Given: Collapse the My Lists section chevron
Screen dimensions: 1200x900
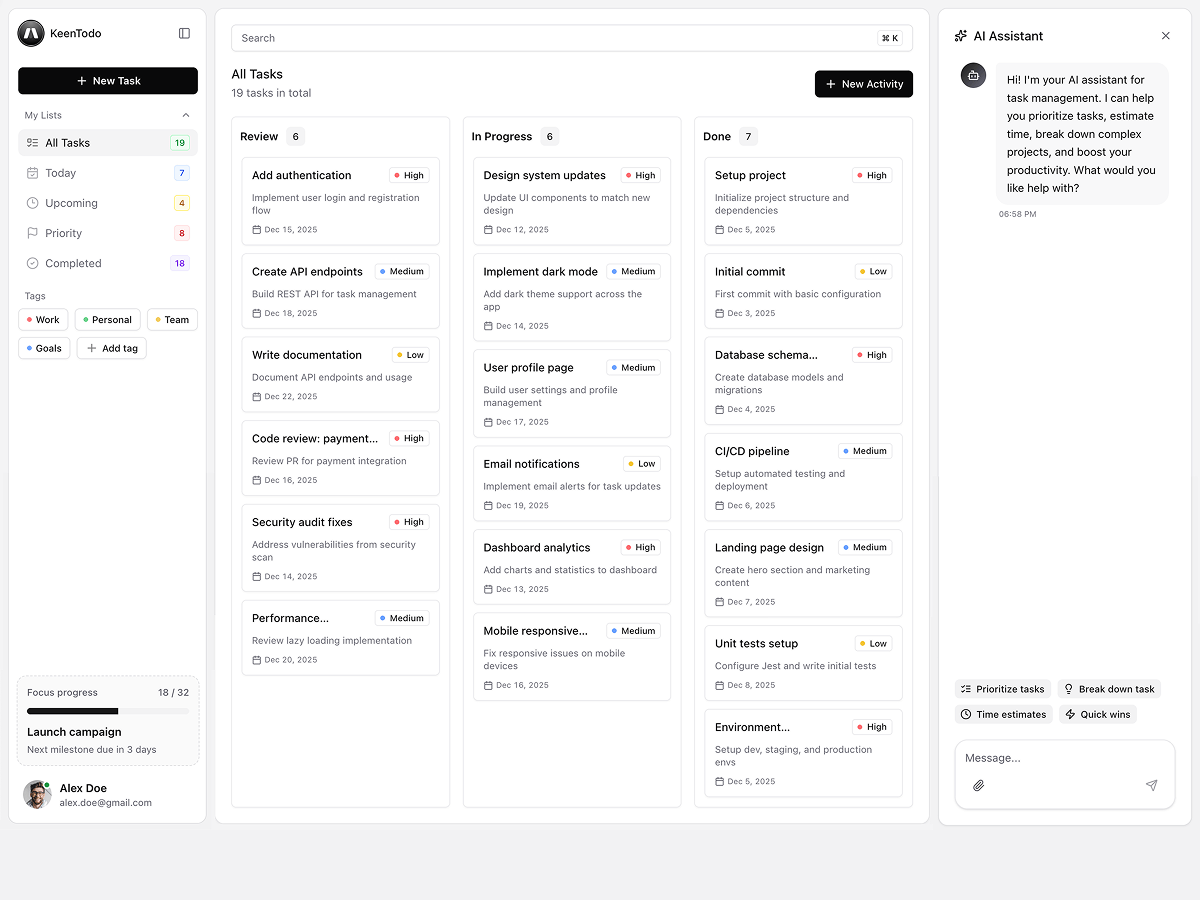Looking at the screenshot, I should [186, 115].
